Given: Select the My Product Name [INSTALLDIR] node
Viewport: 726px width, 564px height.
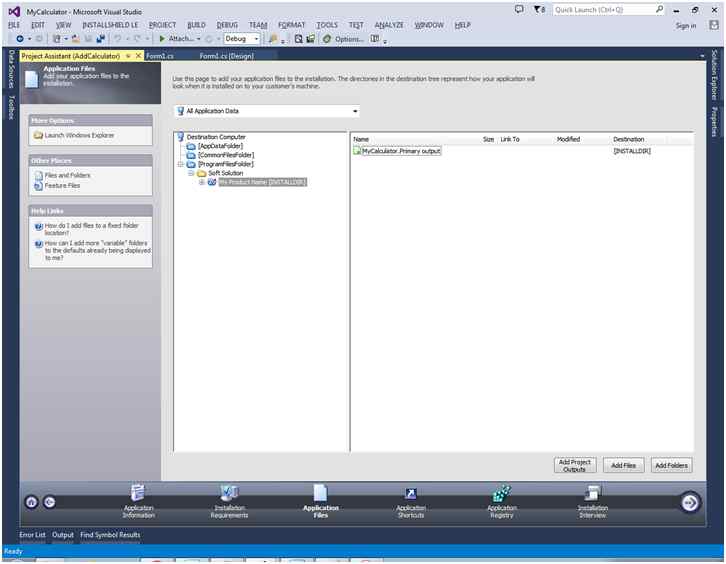Looking at the screenshot, I should 263,182.
